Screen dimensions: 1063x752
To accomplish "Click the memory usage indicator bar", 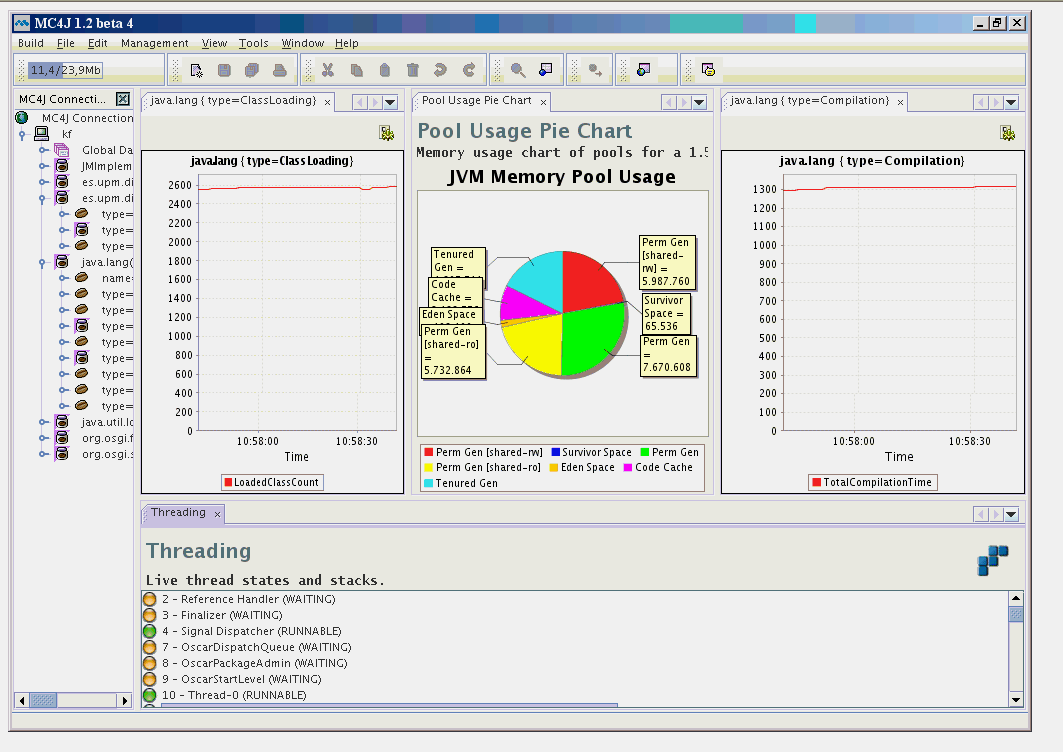I will [65, 70].
